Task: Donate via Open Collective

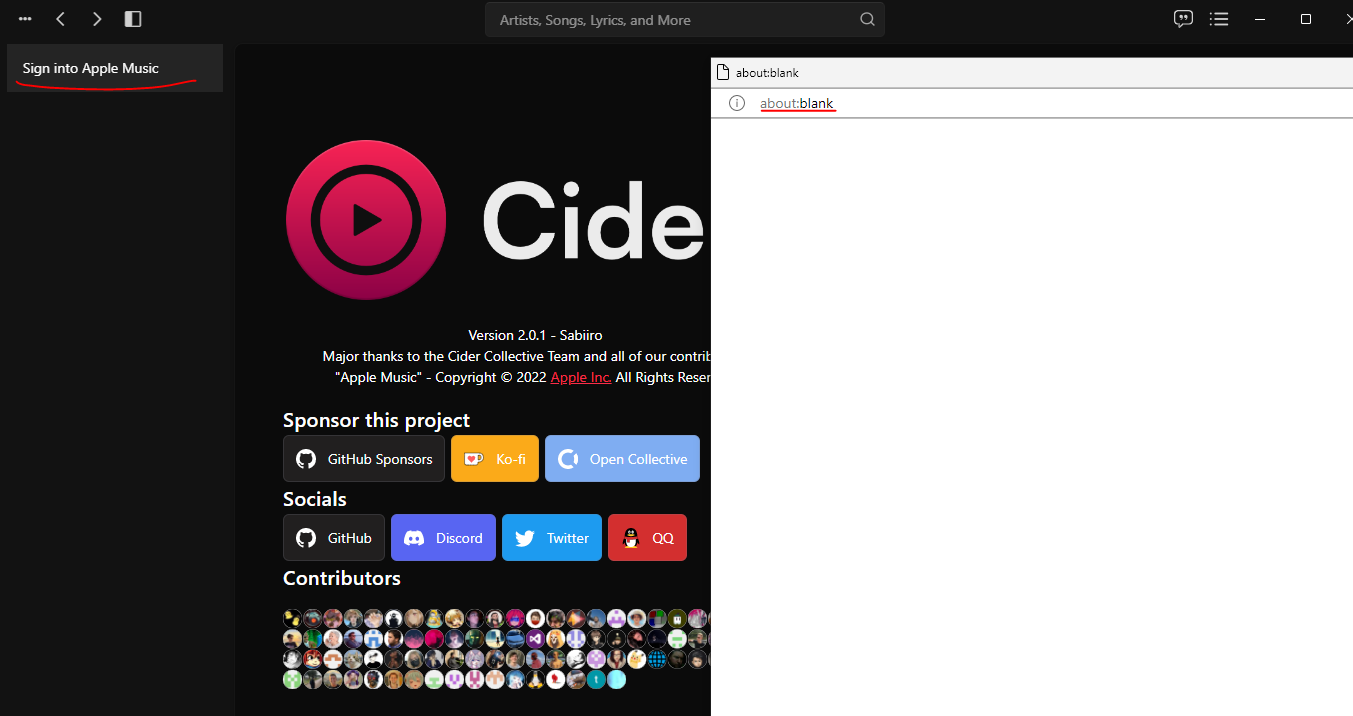Action: click(x=622, y=458)
